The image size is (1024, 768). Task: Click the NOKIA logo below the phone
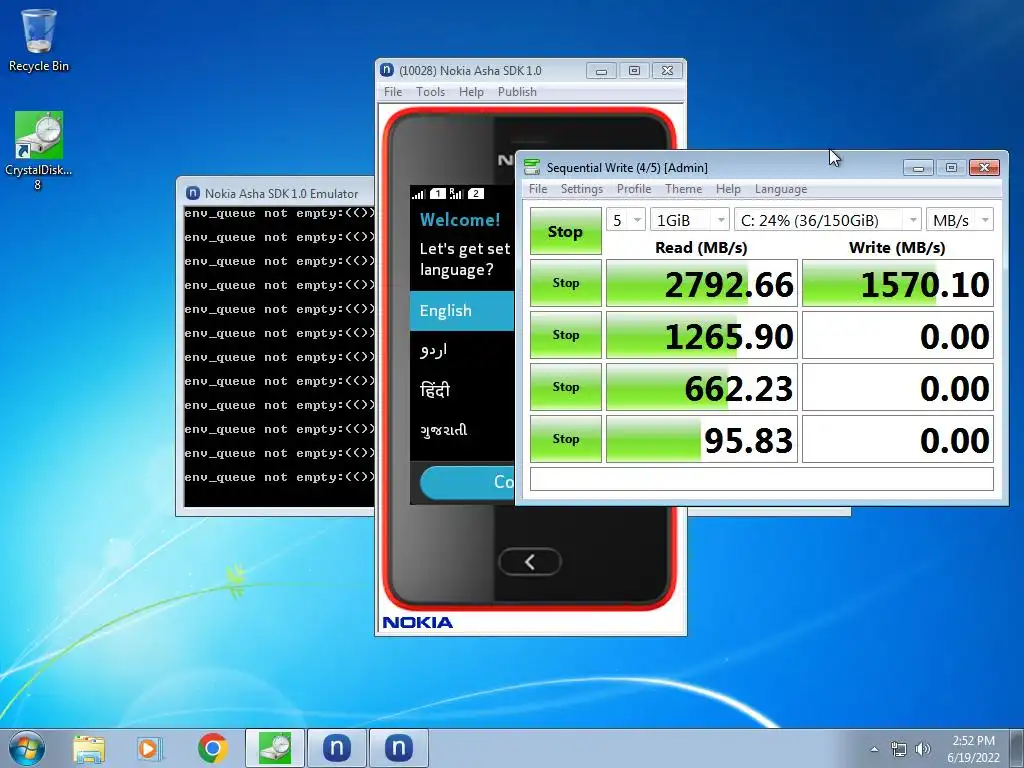tap(417, 622)
